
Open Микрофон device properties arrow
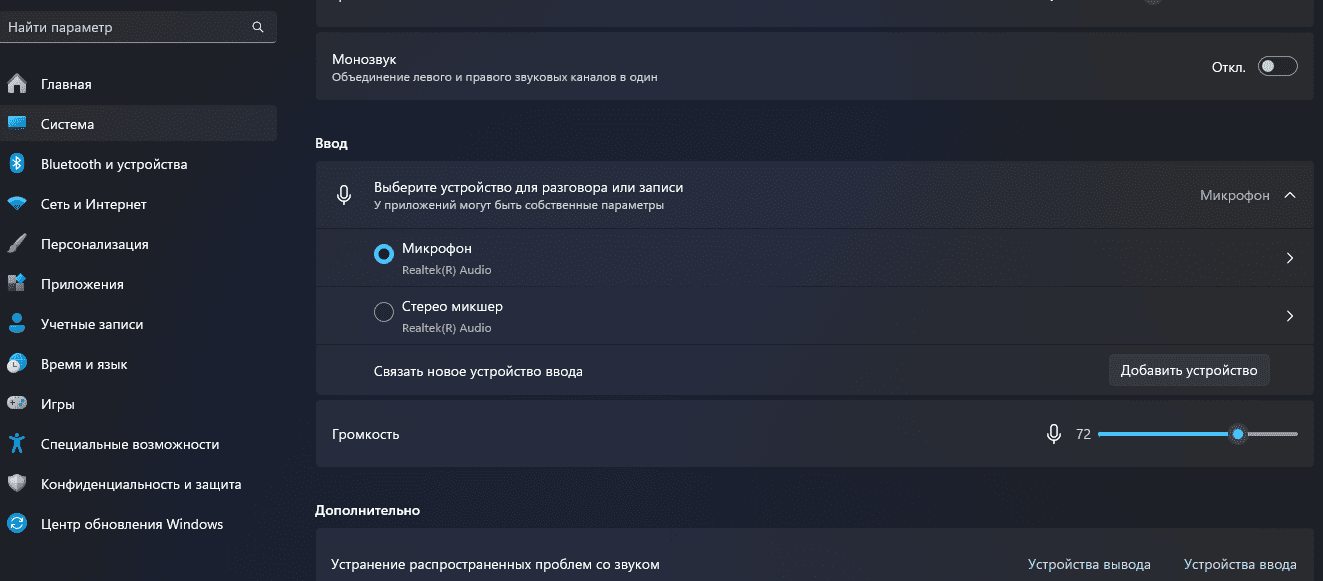click(1290, 258)
